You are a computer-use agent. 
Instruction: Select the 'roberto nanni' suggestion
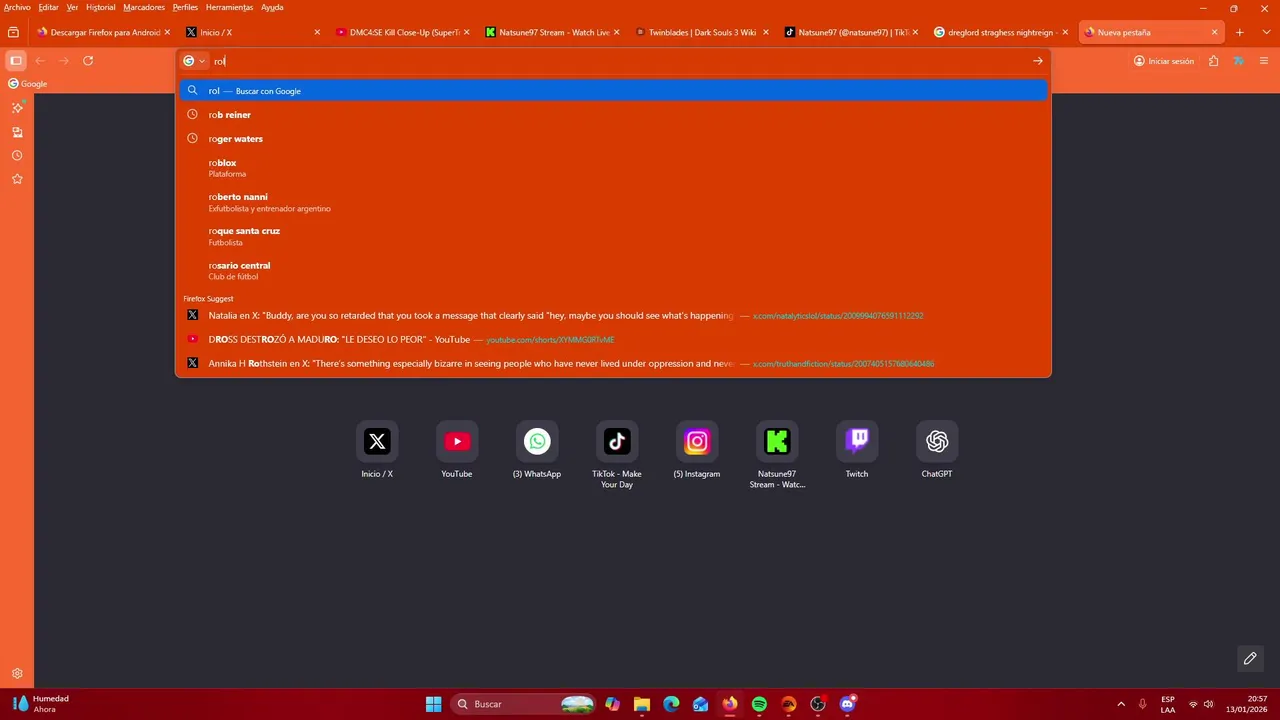tap(613, 202)
